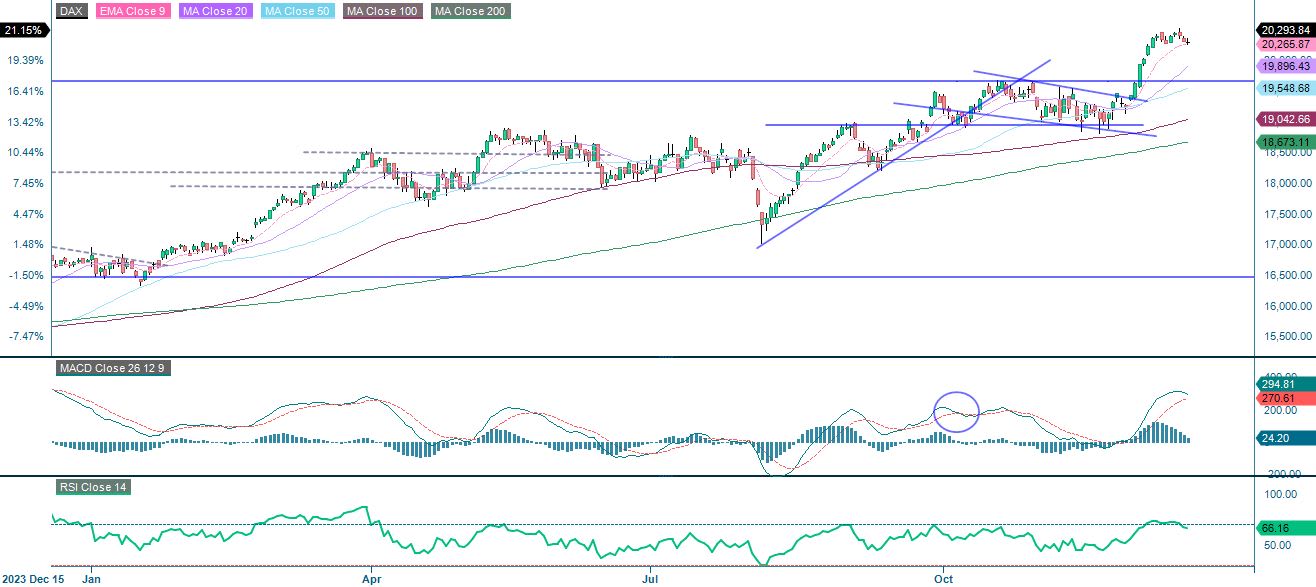Toggle the 20,293.84 last price tag
Viewport: 1316px width, 587px height.
[x=1284, y=31]
